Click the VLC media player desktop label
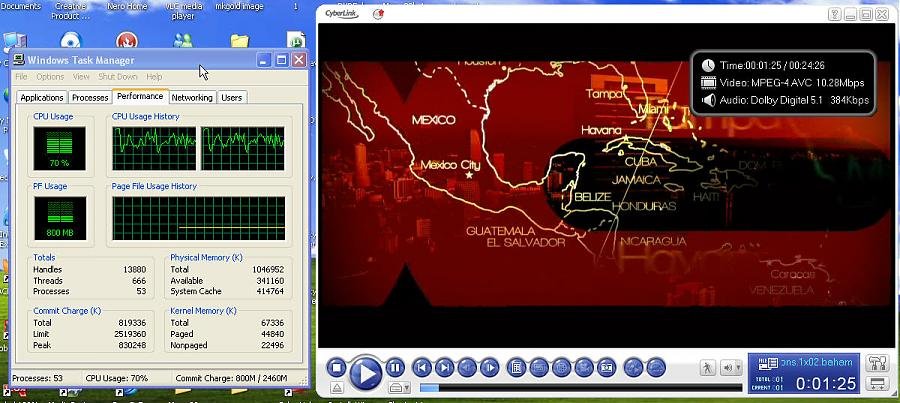 point(183,11)
